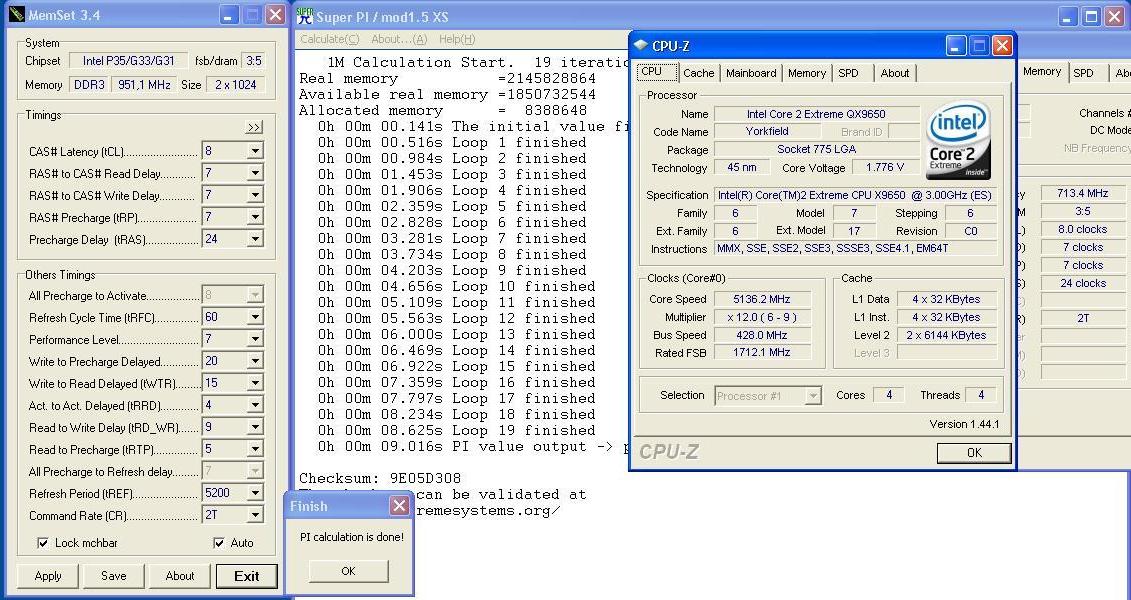Toggle the Auto checkbox in MemSet
Image resolution: width=1131 pixels, height=600 pixels.
click(x=219, y=542)
